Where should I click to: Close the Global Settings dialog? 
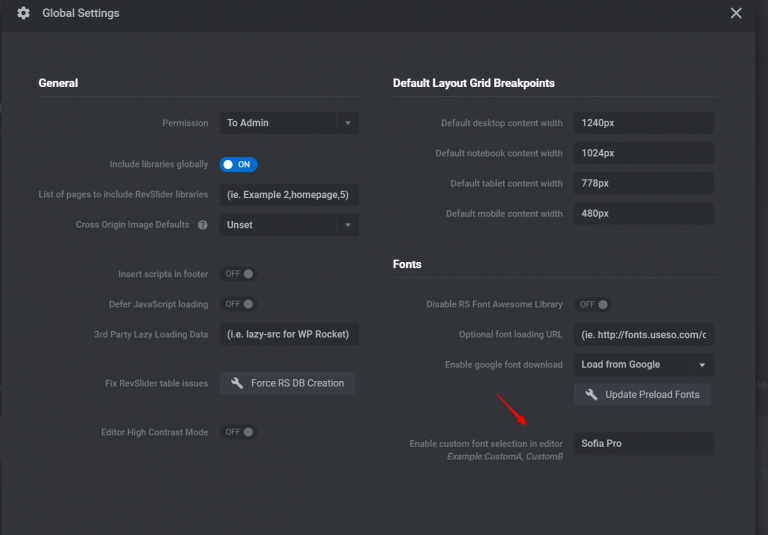(x=736, y=14)
